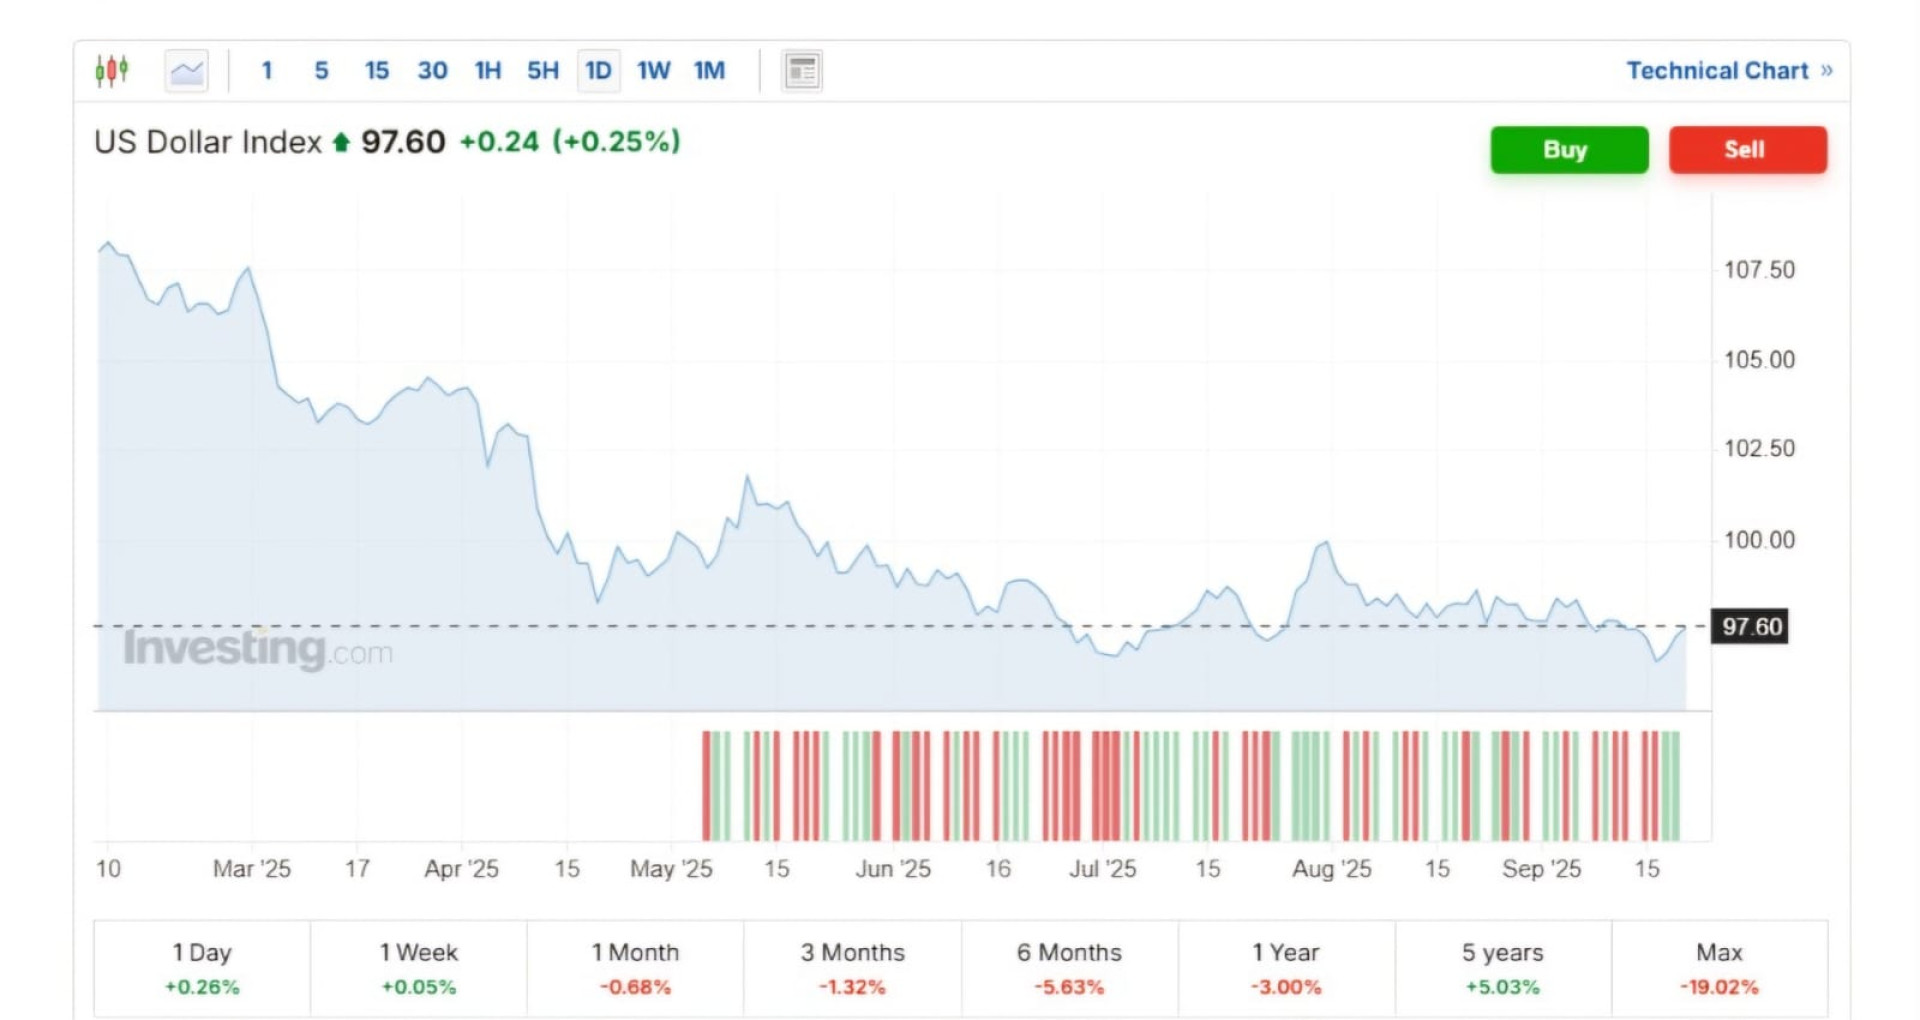
Task: Choose the 30 minute interval
Action: [x=432, y=71]
